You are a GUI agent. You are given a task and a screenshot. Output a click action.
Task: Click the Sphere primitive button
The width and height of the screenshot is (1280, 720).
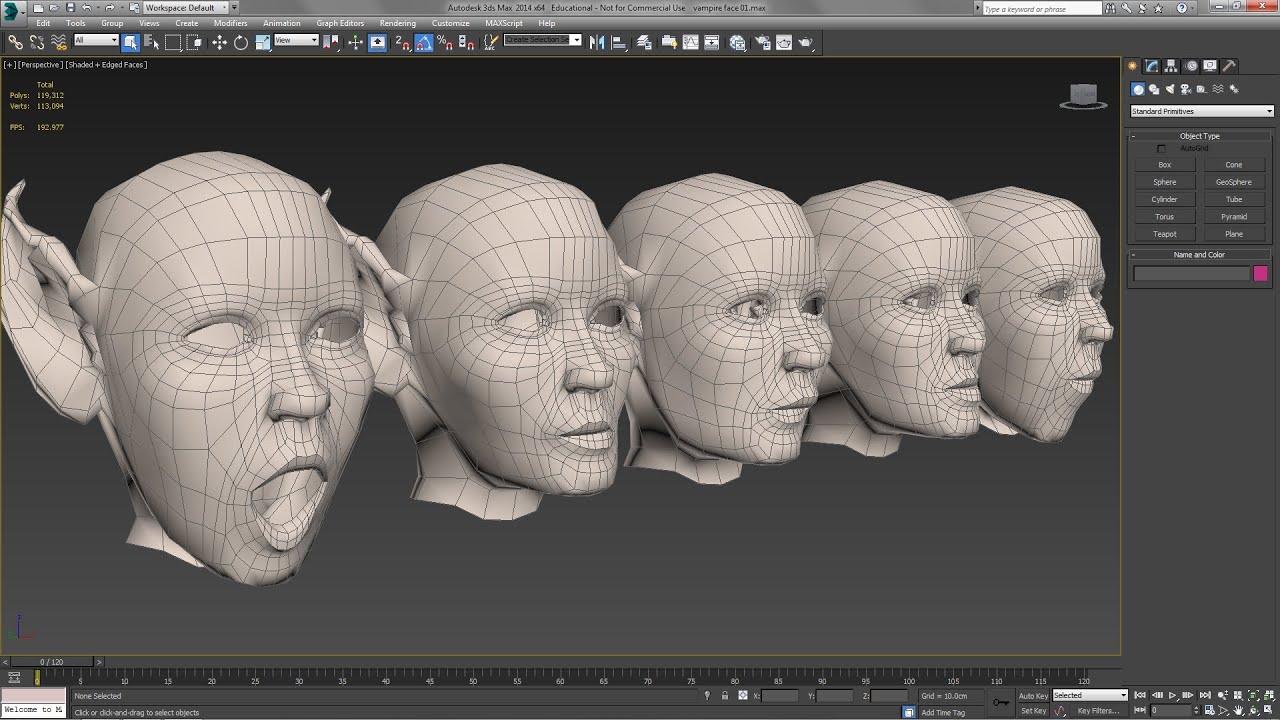coord(1165,182)
